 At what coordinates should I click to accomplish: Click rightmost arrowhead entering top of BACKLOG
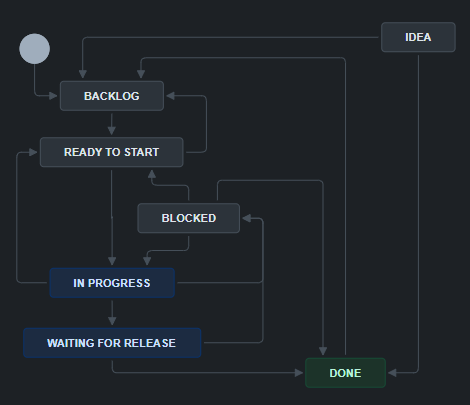[x=141, y=74]
